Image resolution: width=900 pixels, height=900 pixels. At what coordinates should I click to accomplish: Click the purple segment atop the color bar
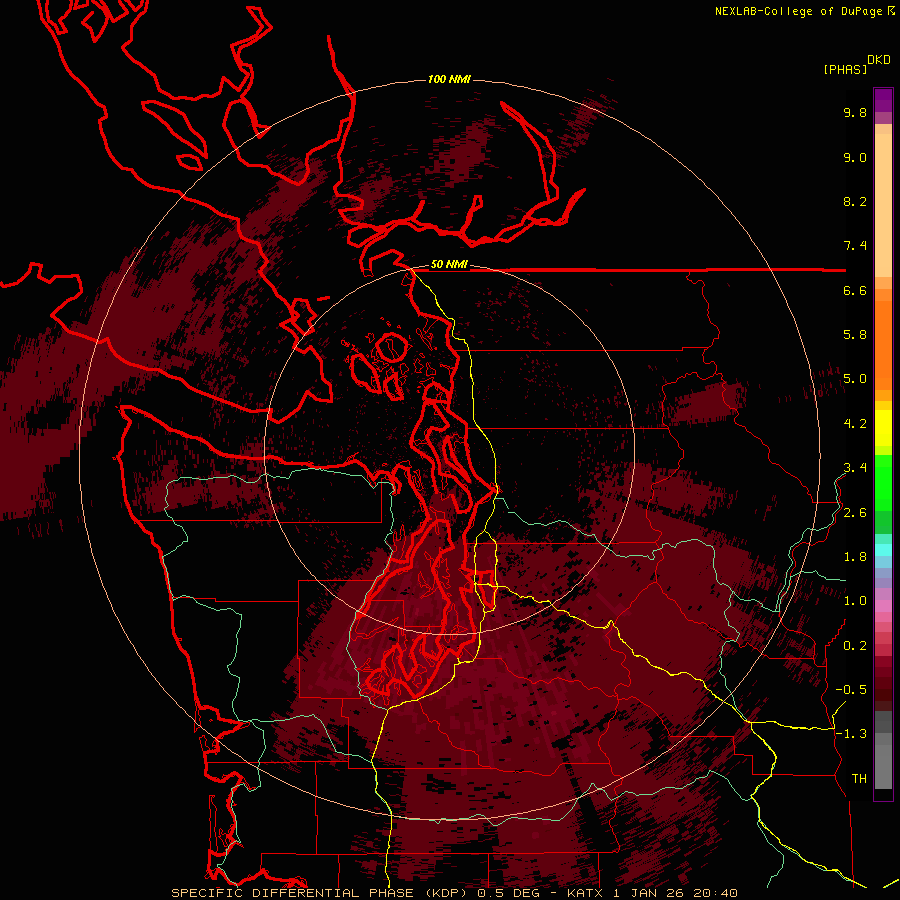tap(883, 100)
